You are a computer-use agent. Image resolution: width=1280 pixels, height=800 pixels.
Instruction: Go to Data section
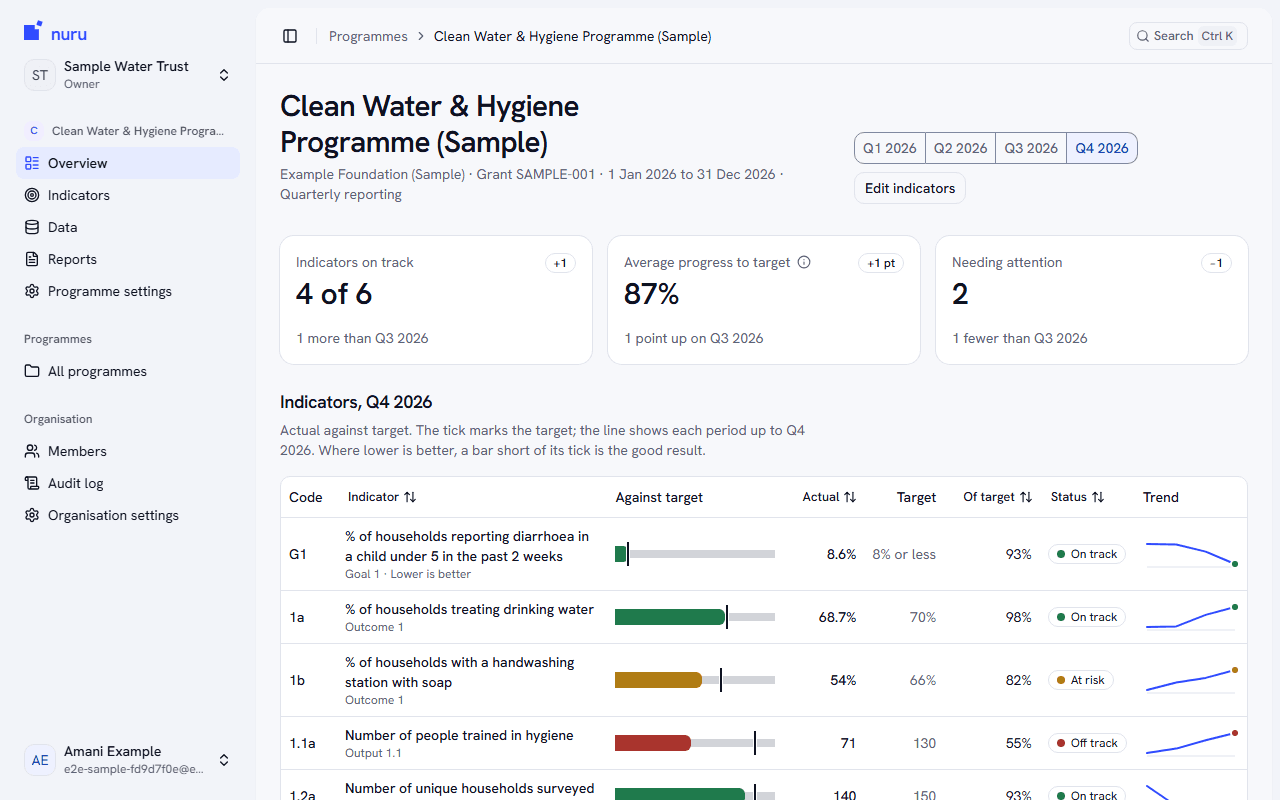[x=128, y=227]
